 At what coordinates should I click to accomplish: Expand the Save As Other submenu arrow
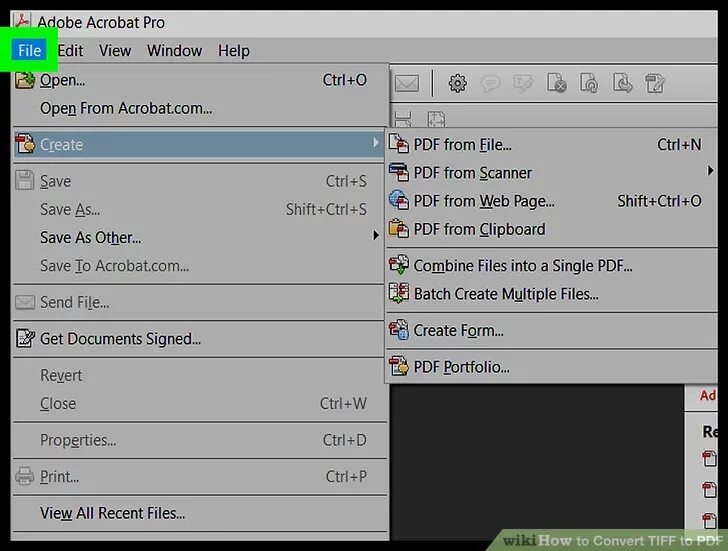[376, 236]
